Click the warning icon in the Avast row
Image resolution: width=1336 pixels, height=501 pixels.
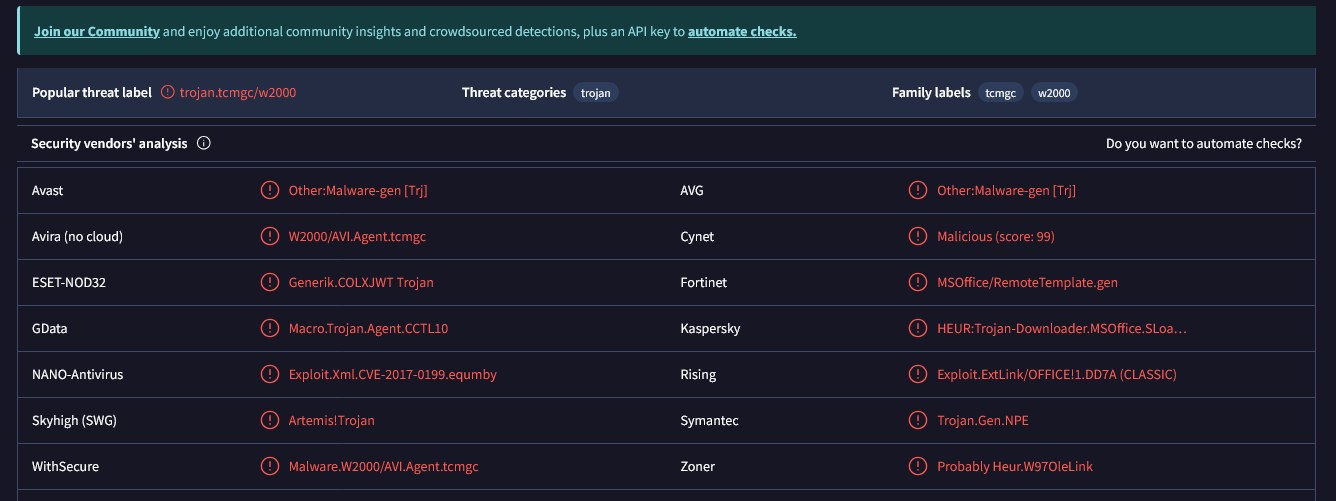click(x=270, y=190)
